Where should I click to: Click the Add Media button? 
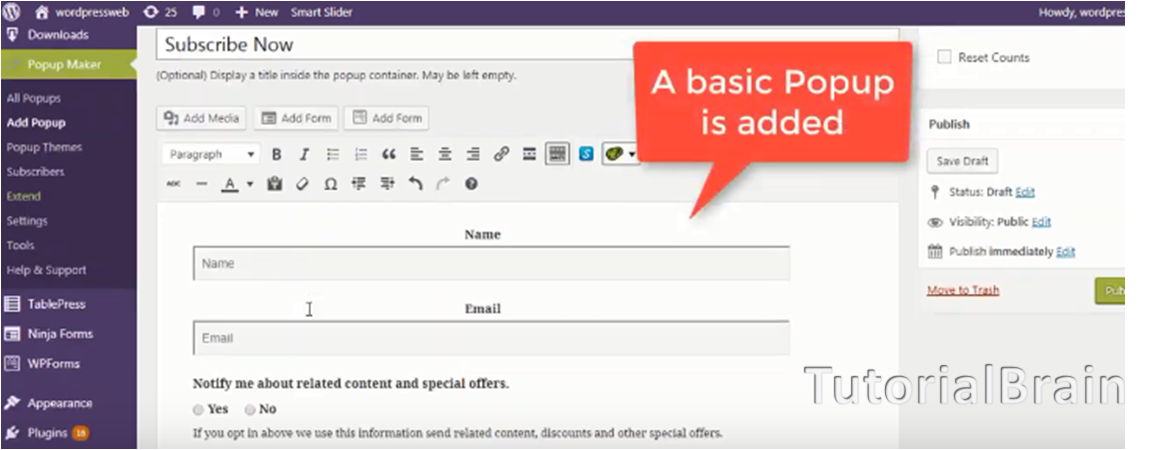coord(201,118)
